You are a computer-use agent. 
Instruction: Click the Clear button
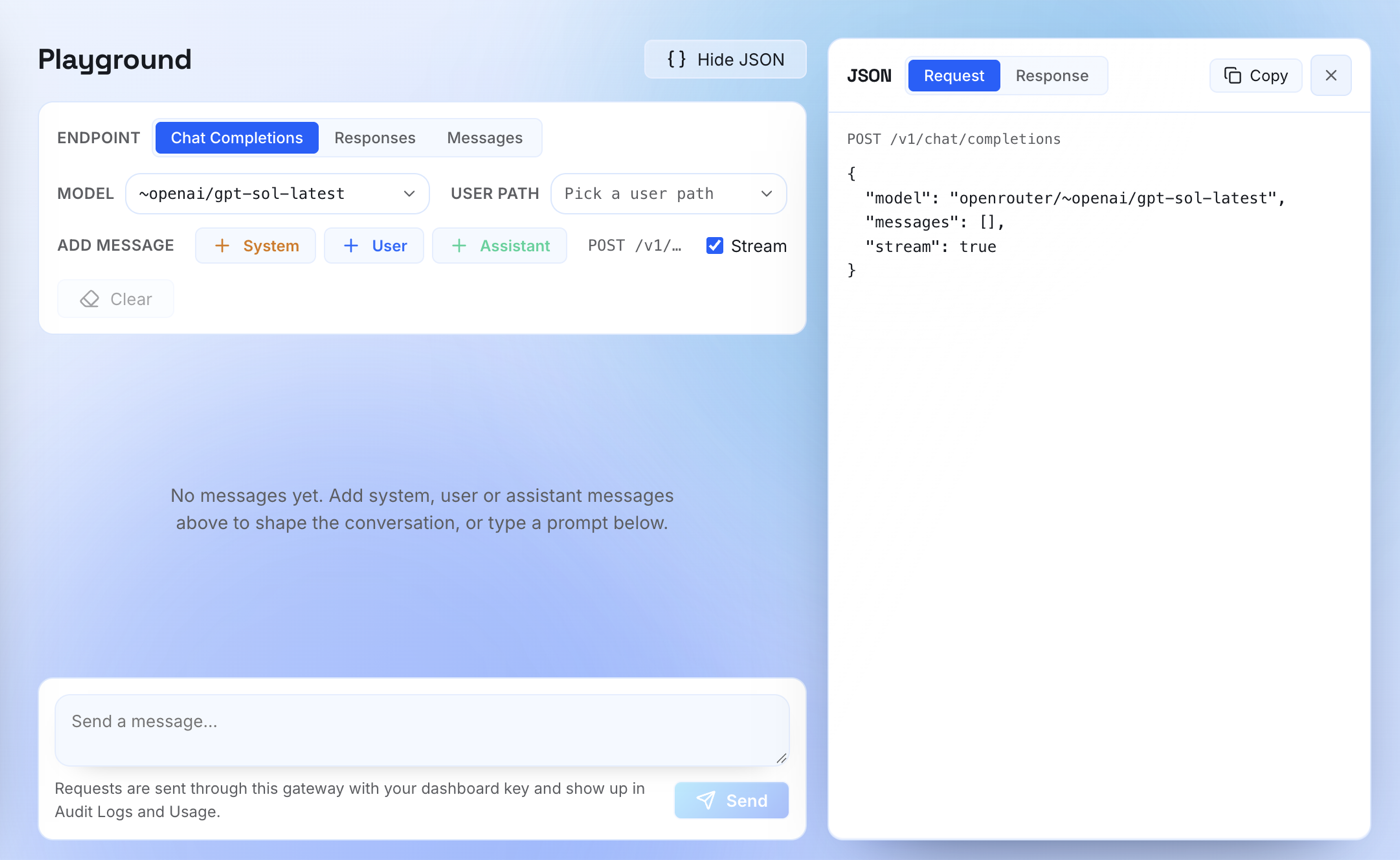click(115, 299)
